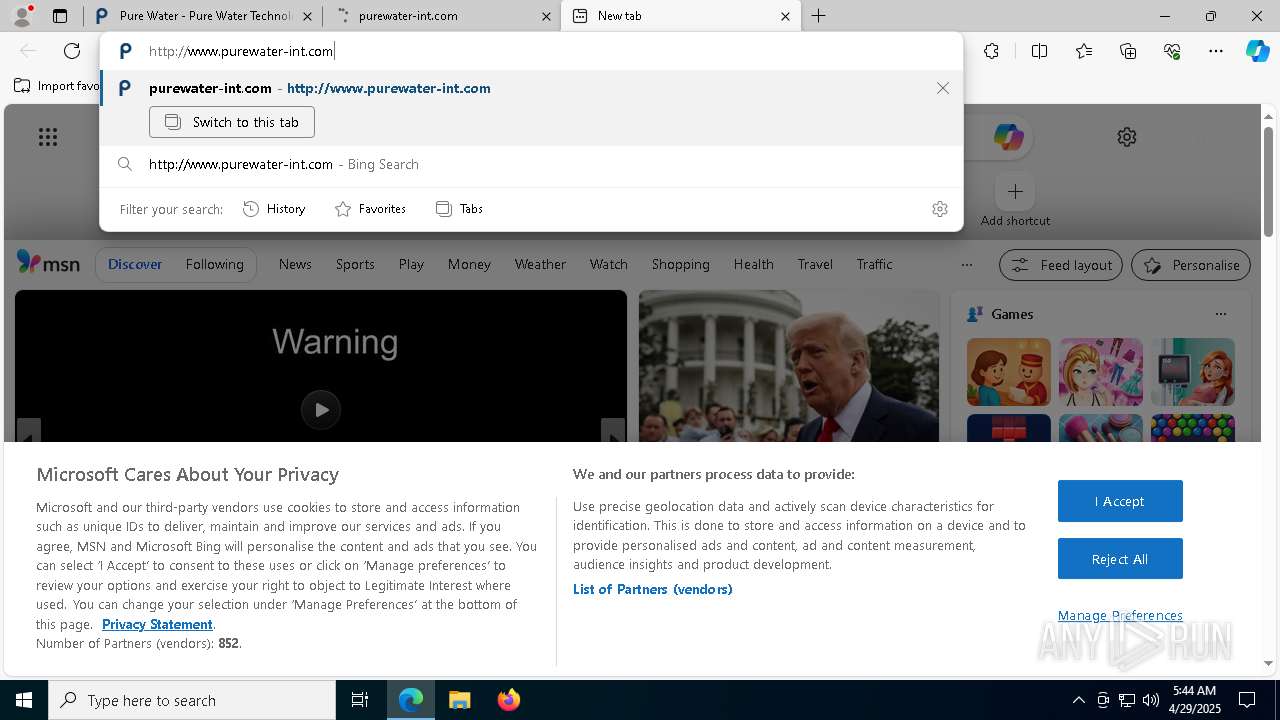Image resolution: width=1280 pixels, height=720 pixels.
Task: Select the Following feed tab
Action: click(x=214, y=264)
